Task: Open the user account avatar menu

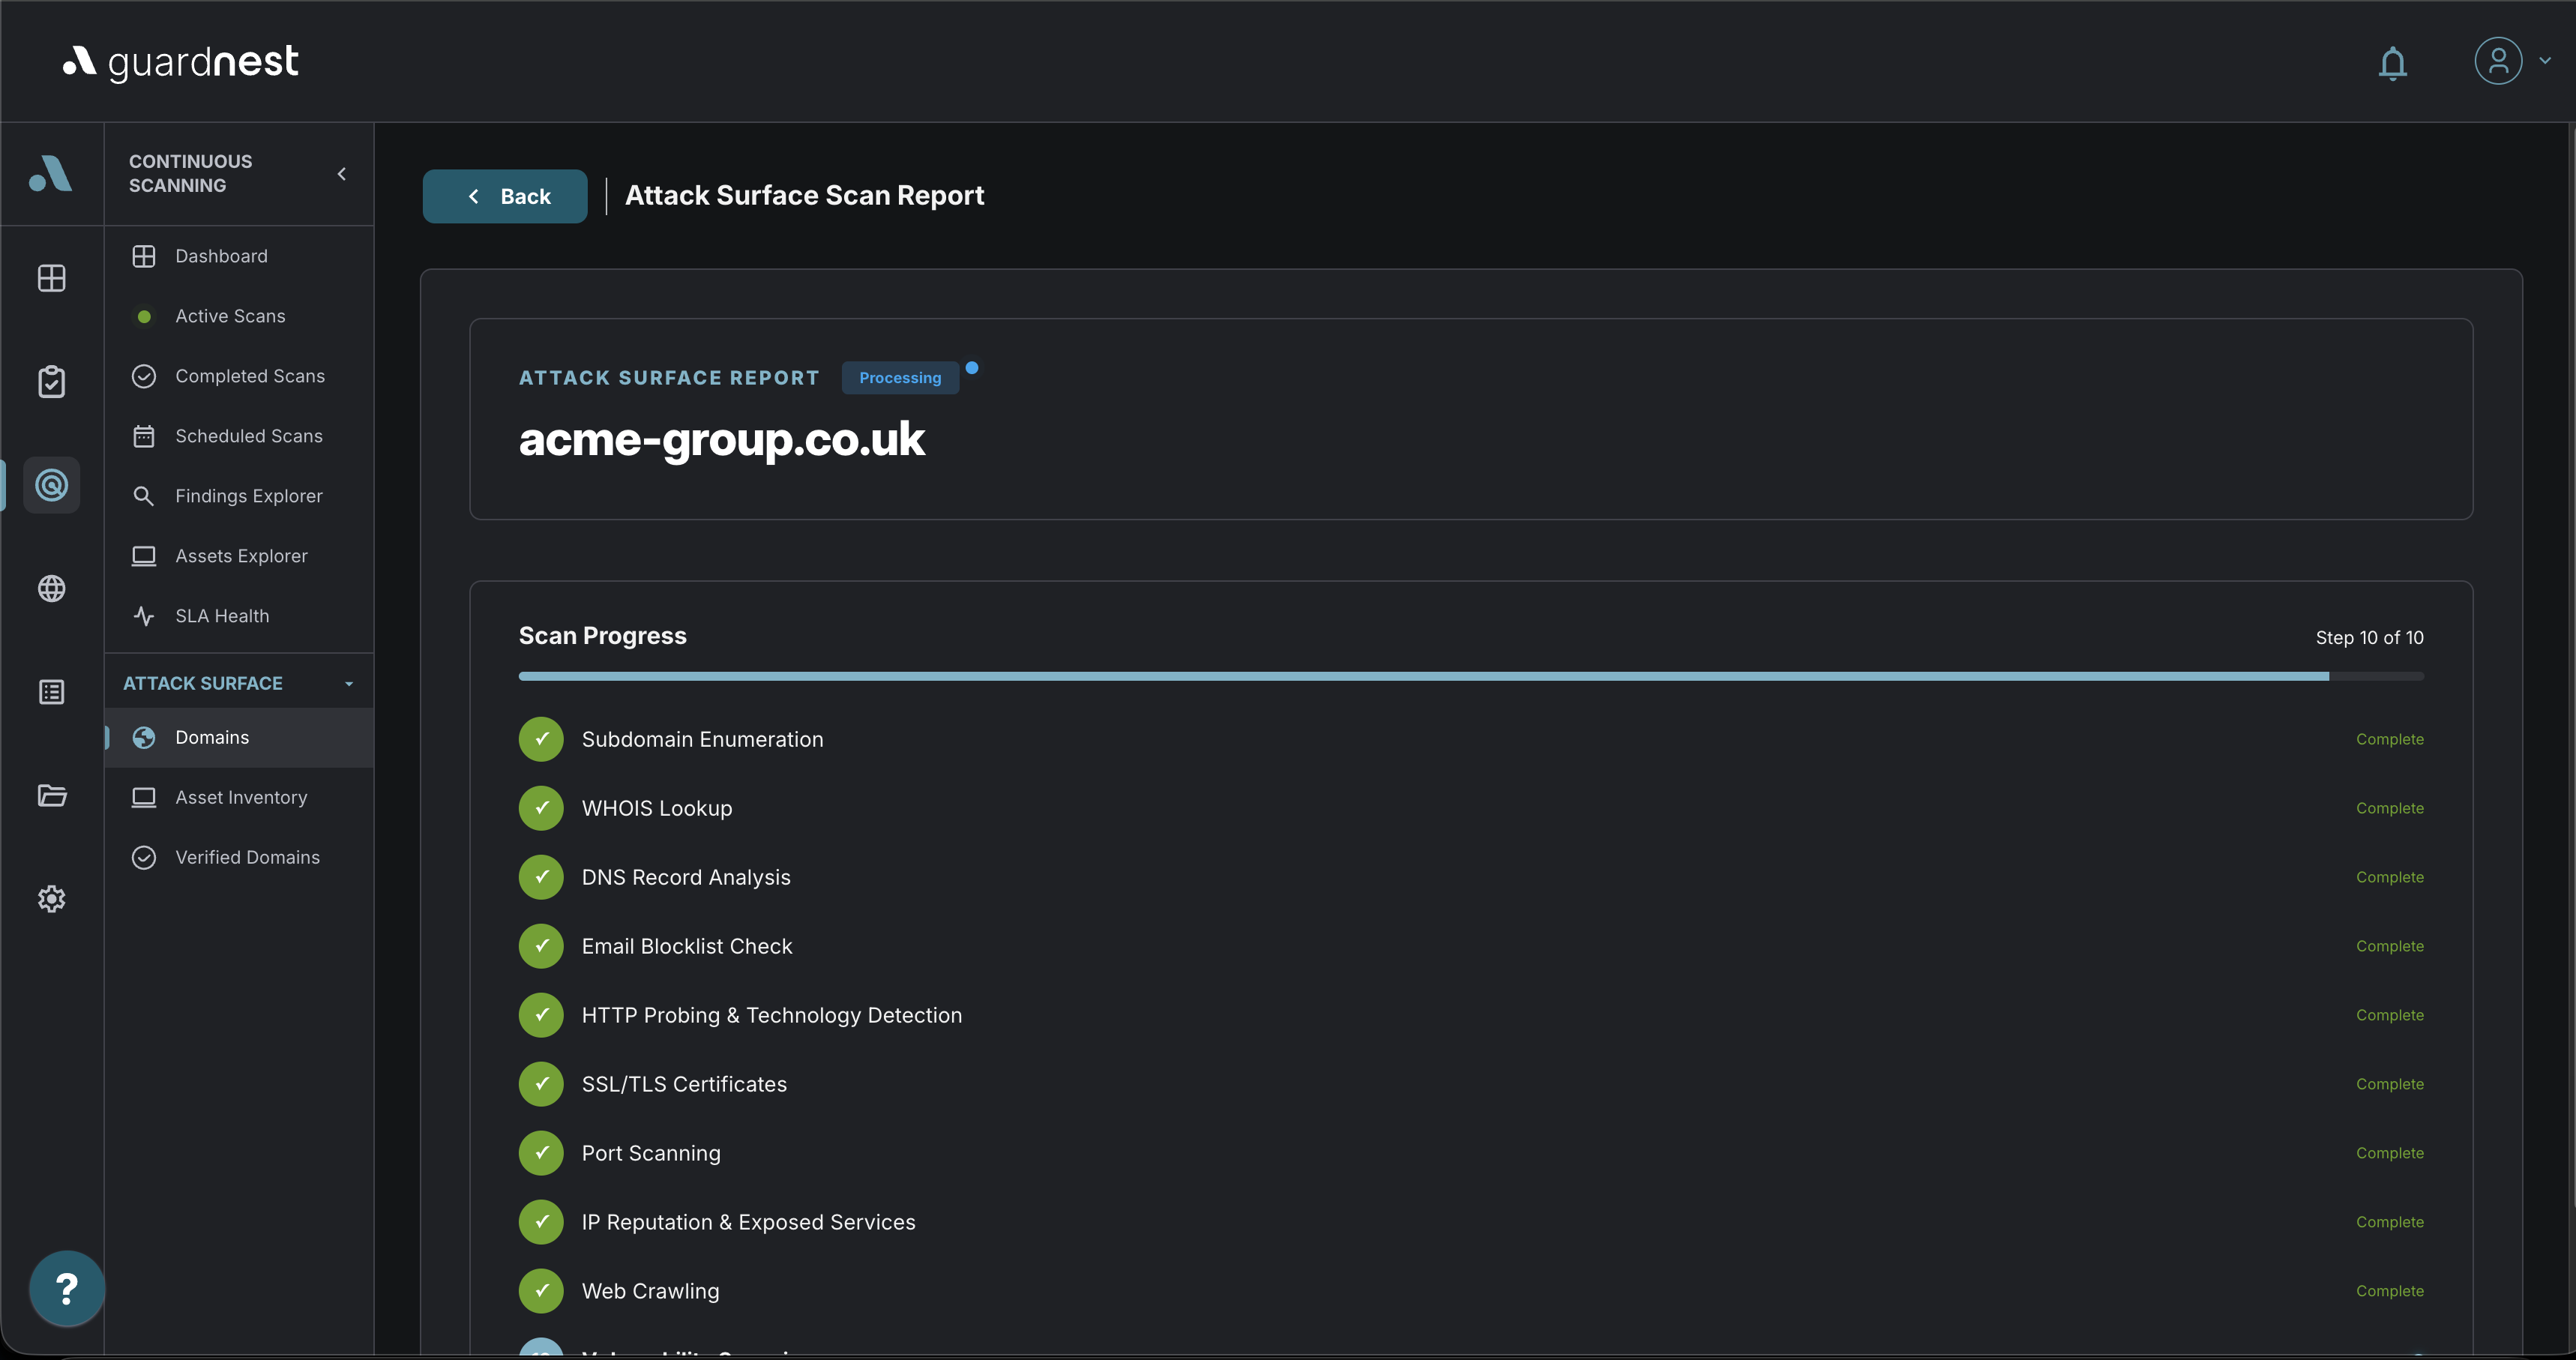Action: tap(2498, 61)
